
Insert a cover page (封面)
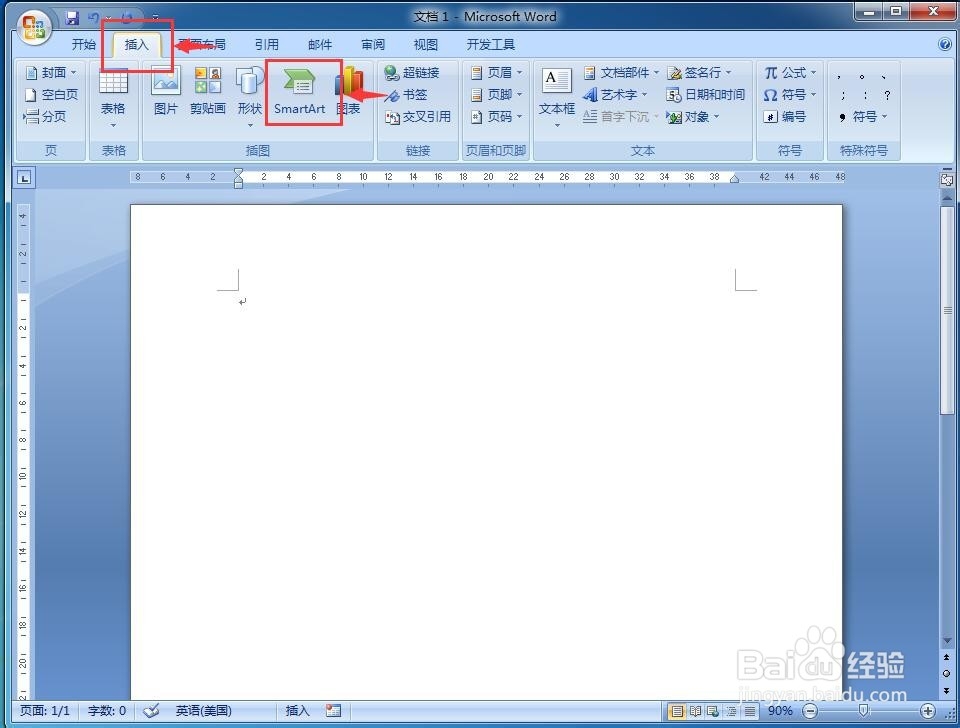pos(51,72)
